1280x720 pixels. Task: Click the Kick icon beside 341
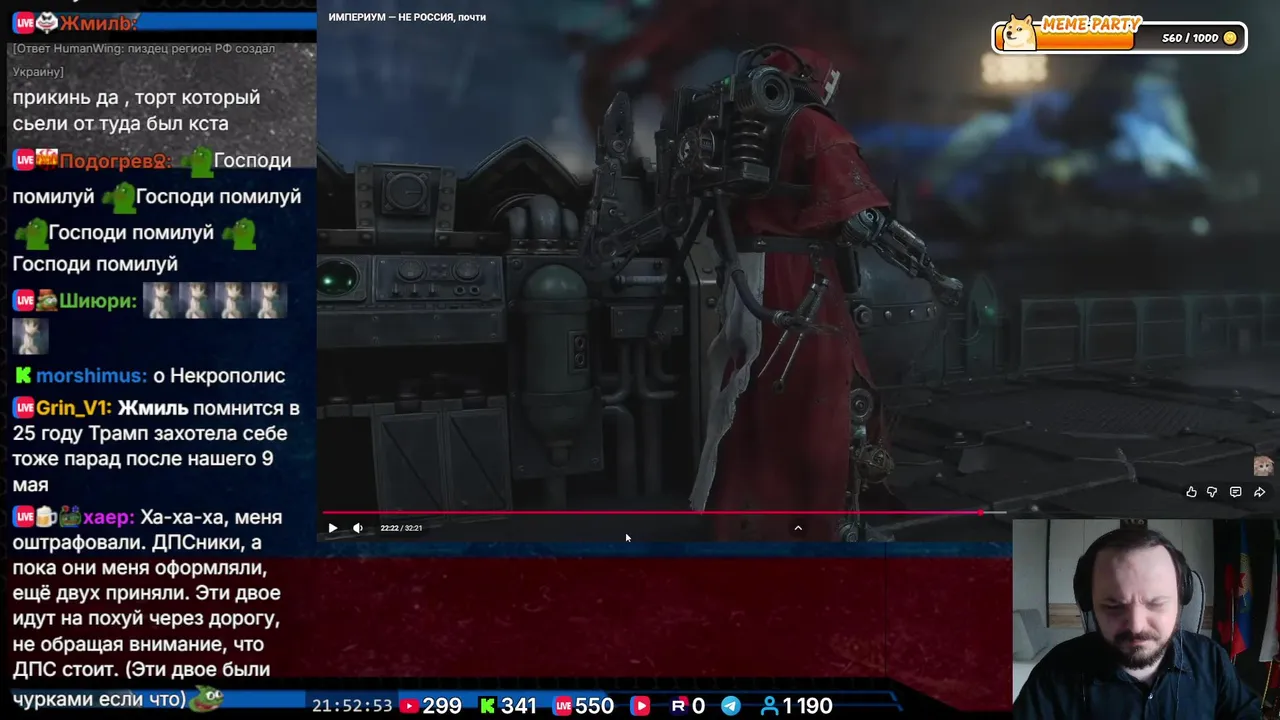click(x=487, y=706)
